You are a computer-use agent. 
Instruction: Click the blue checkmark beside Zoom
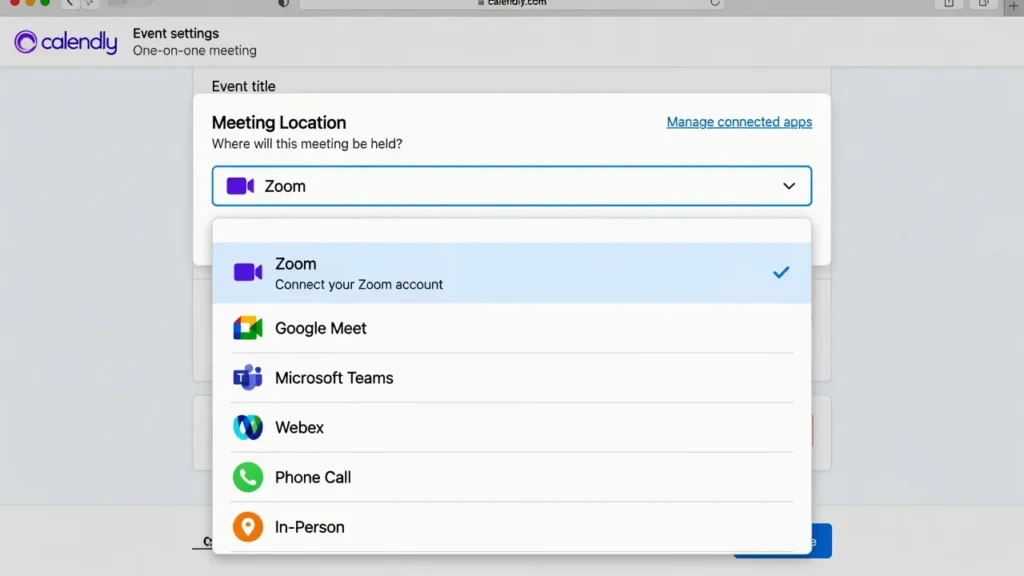(x=781, y=272)
